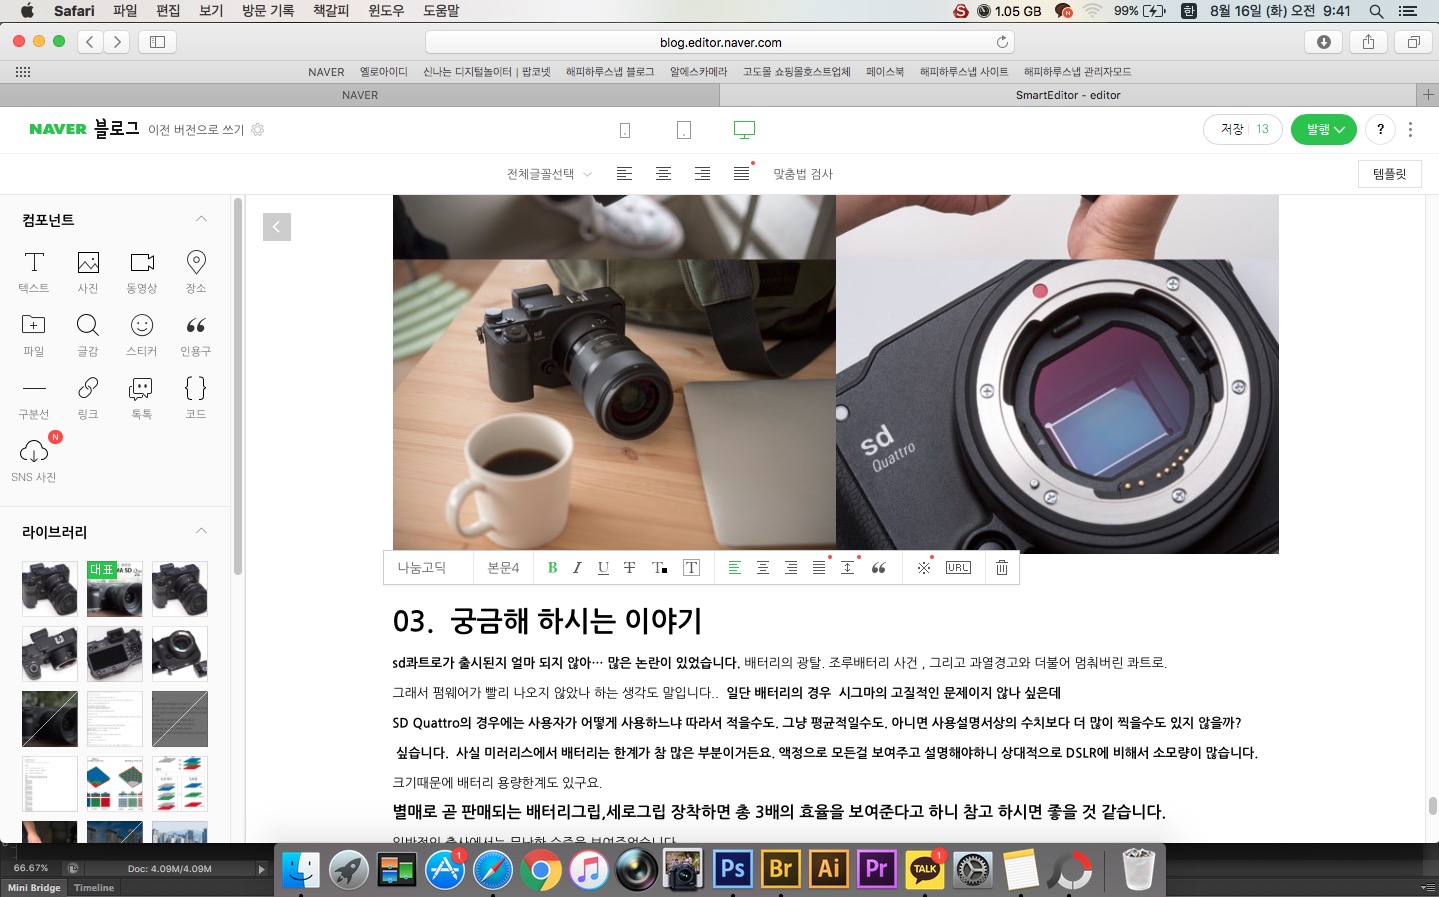Reload the page in Safari address bar
The width and height of the screenshot is (1439, 897).
(1002, 42)
